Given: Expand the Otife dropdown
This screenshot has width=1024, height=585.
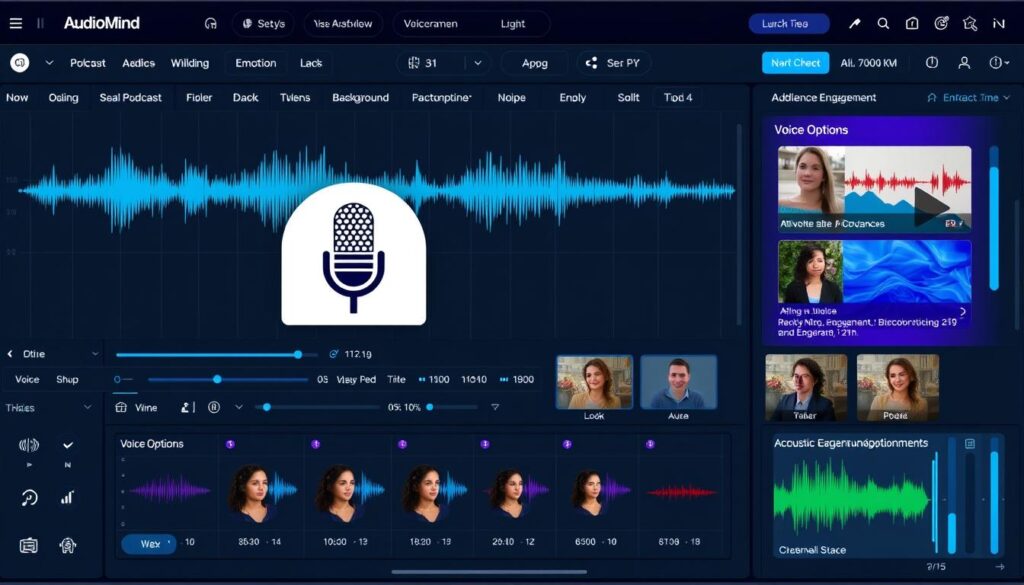Looking at the screenshot, I should [x=95, y=354].
